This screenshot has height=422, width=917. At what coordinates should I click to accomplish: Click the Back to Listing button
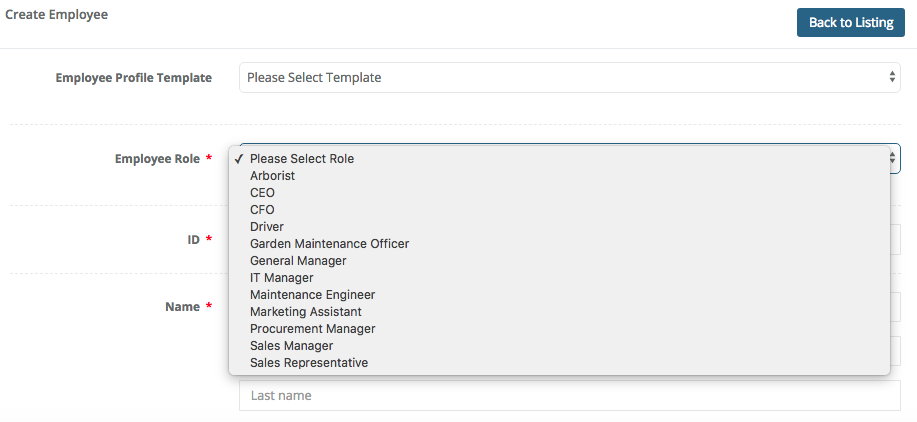850,22
